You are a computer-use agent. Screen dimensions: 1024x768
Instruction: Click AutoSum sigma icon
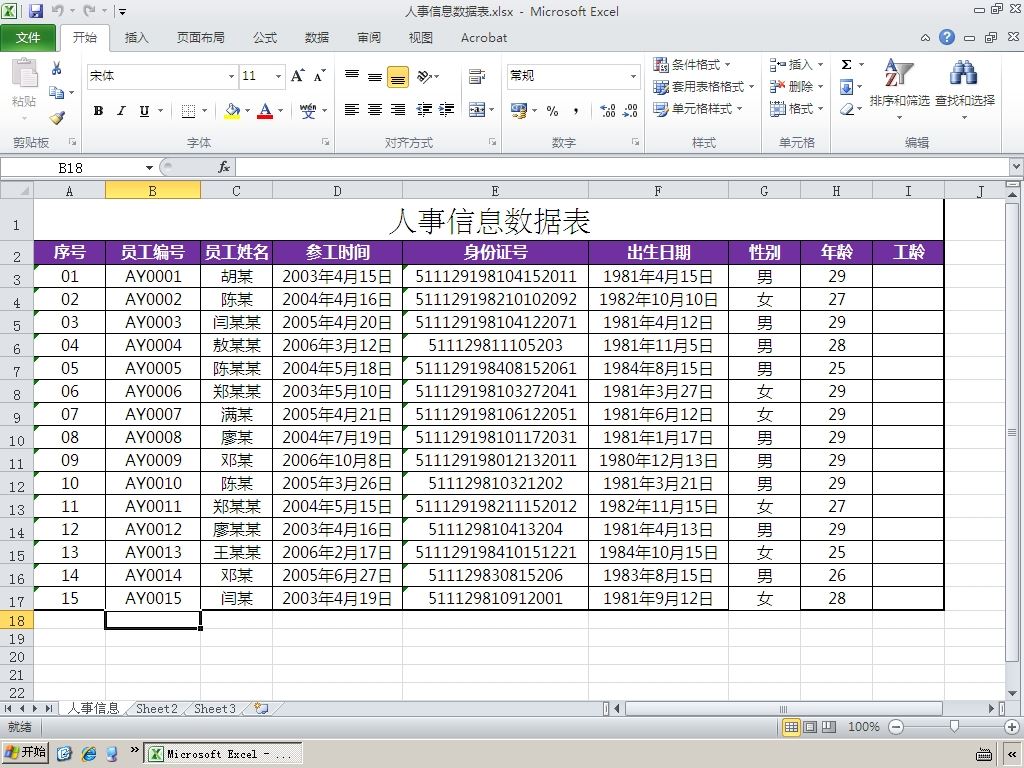pyautogui.click(x=846, y=65)
